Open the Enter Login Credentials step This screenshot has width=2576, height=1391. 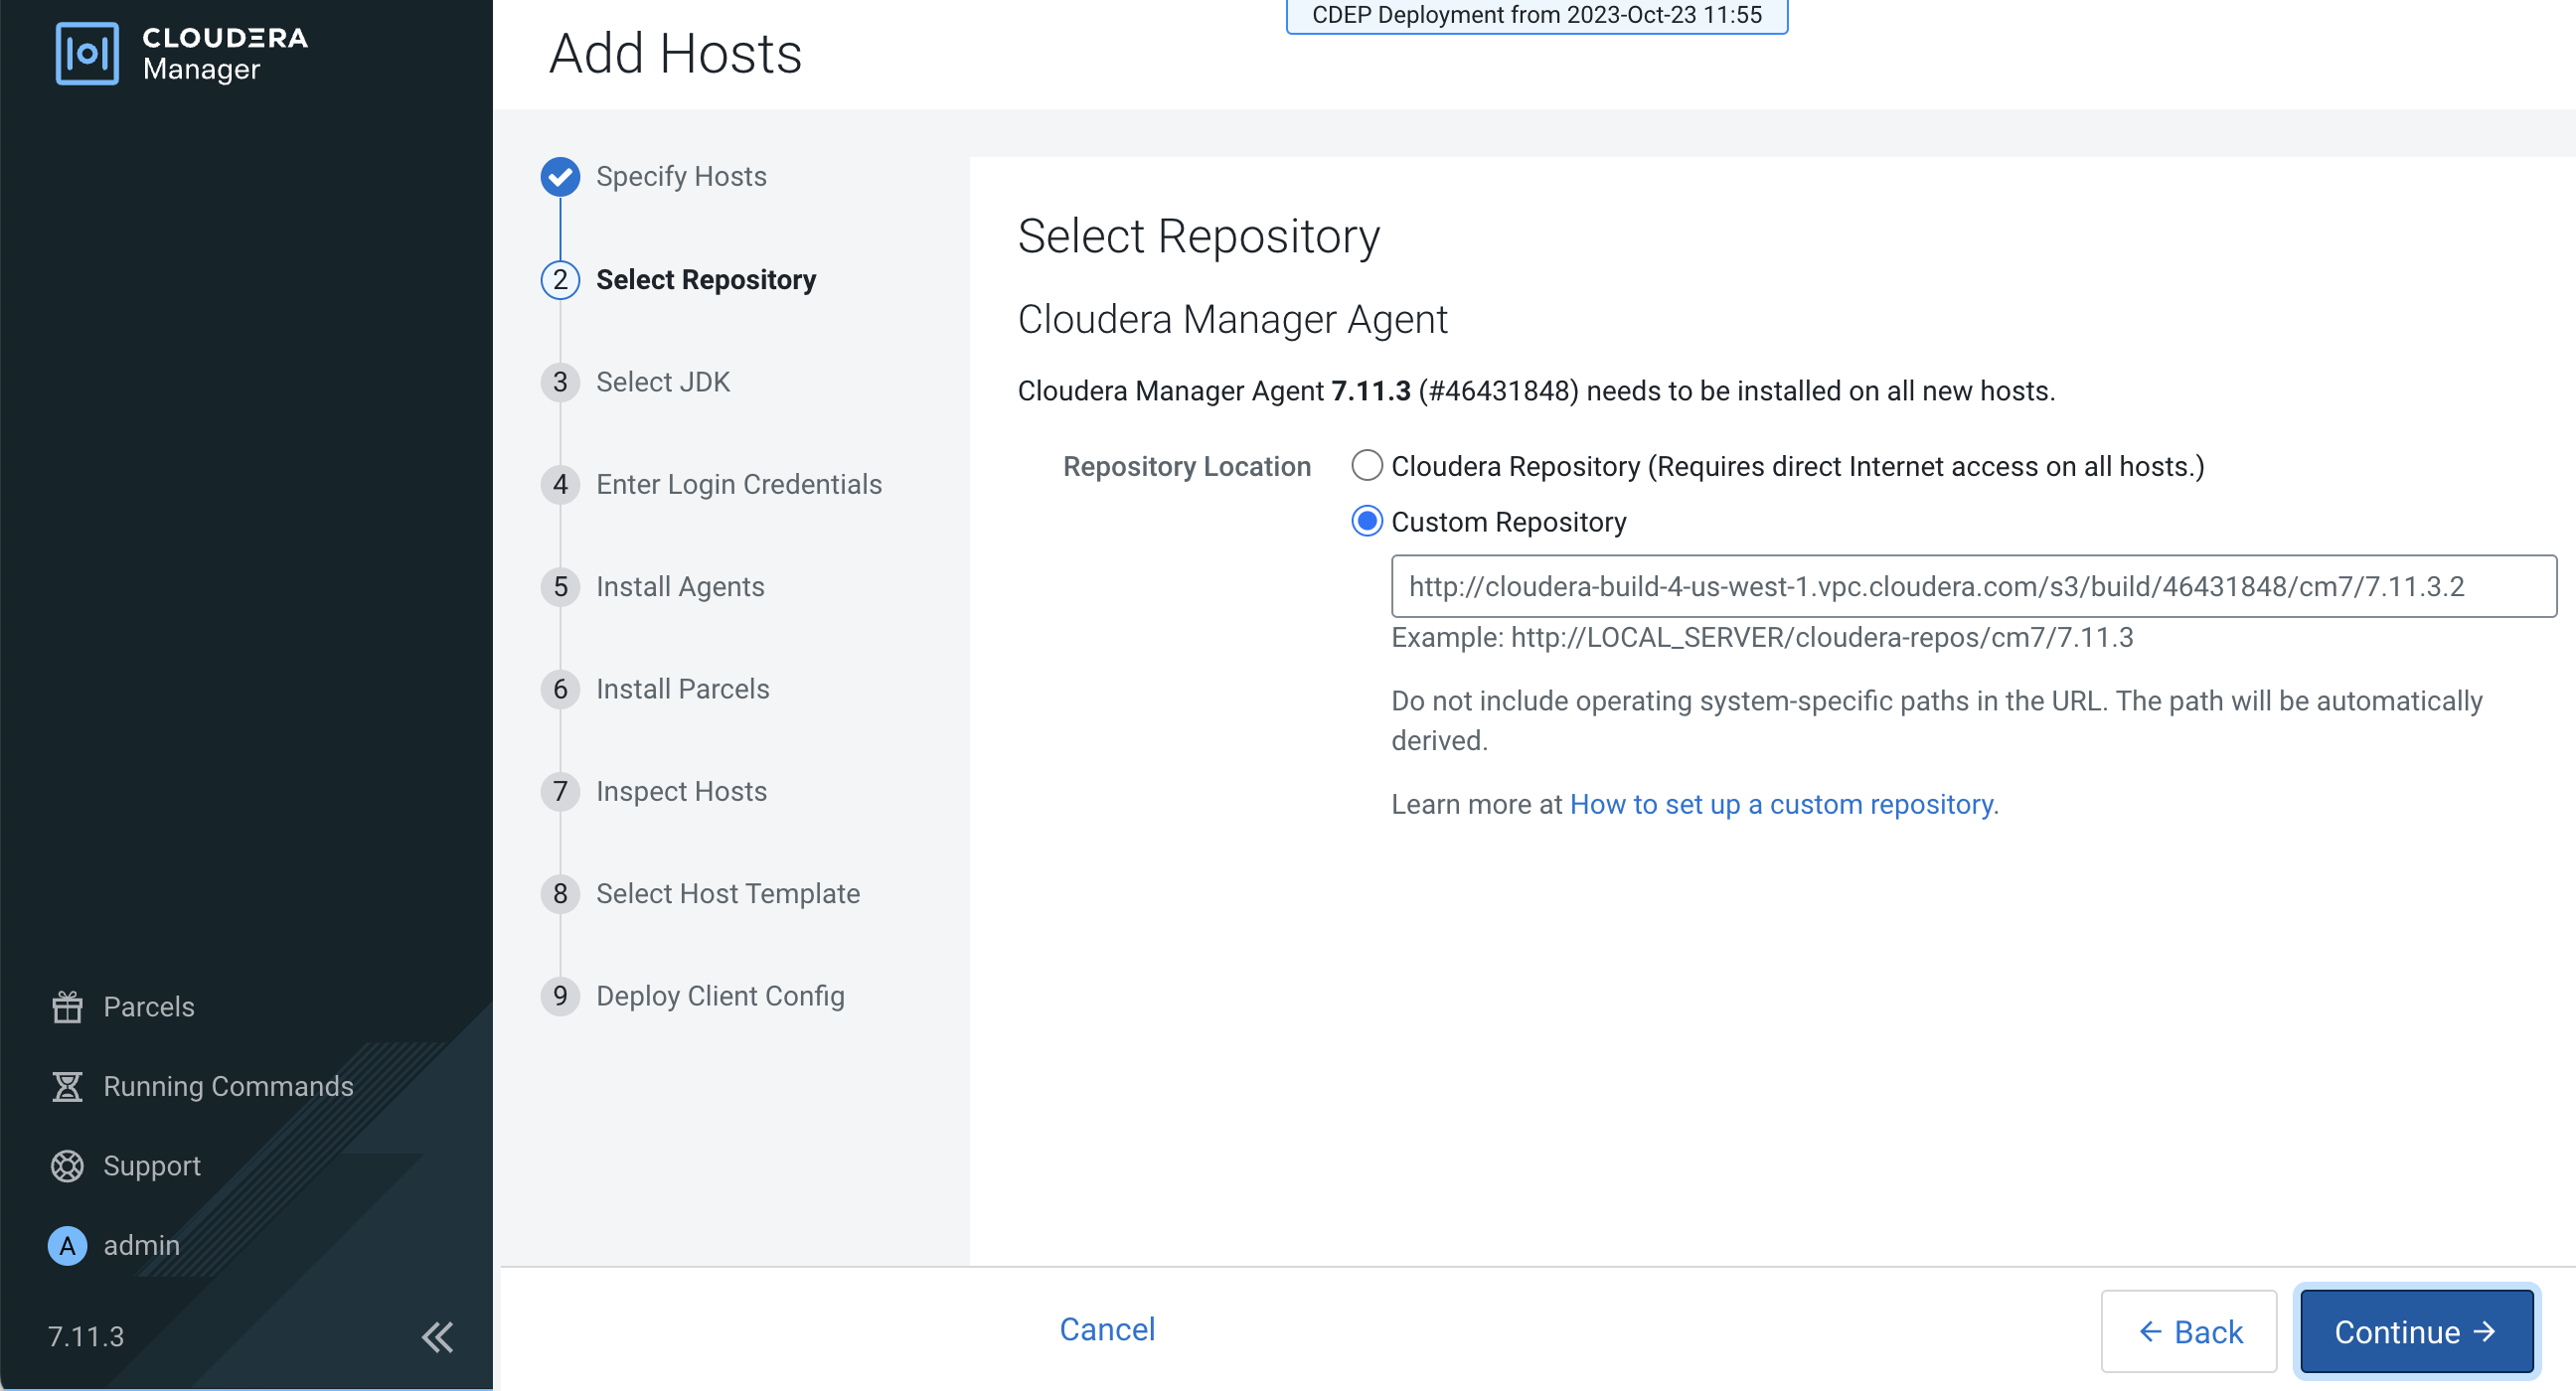tap(738, 485)
